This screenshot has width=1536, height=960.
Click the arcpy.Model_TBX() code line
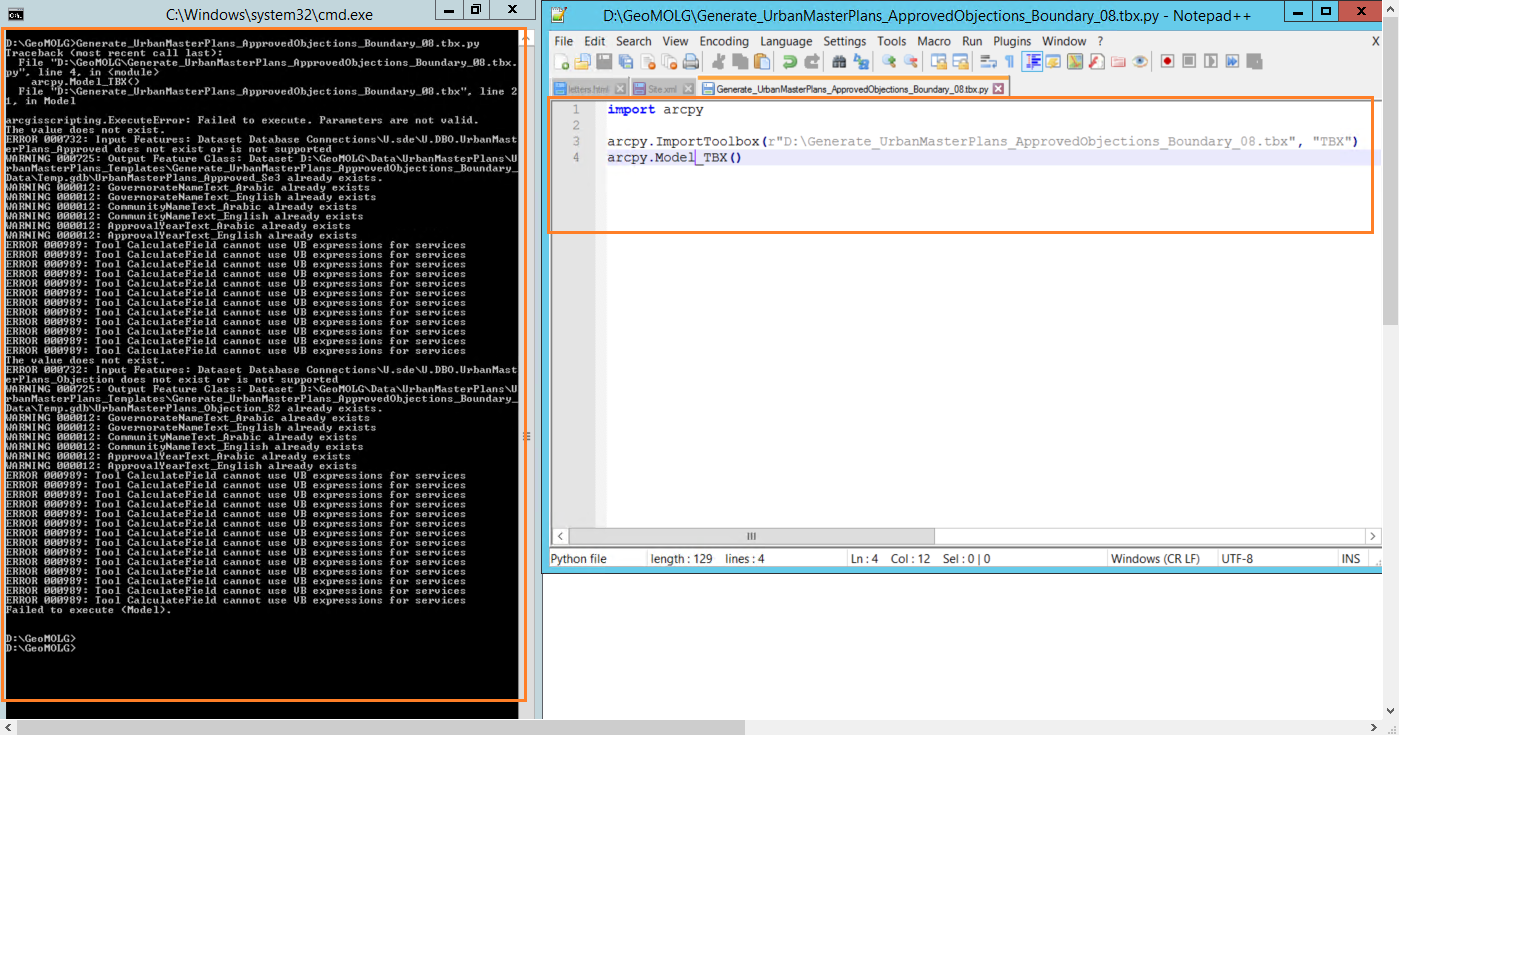[x=674, y=158]
